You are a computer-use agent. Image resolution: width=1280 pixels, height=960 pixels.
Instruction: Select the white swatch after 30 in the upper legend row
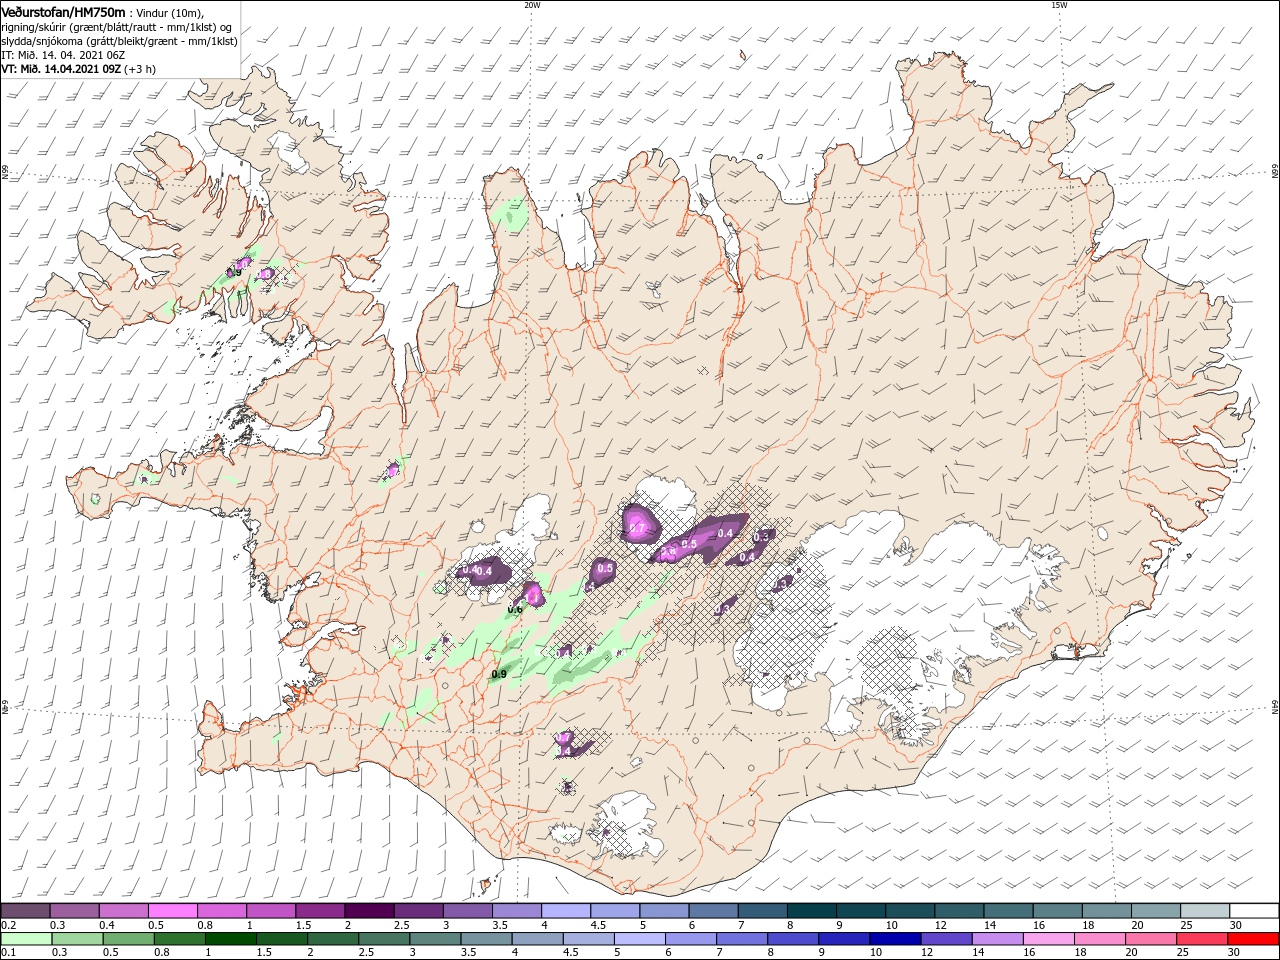point(1252,911)
